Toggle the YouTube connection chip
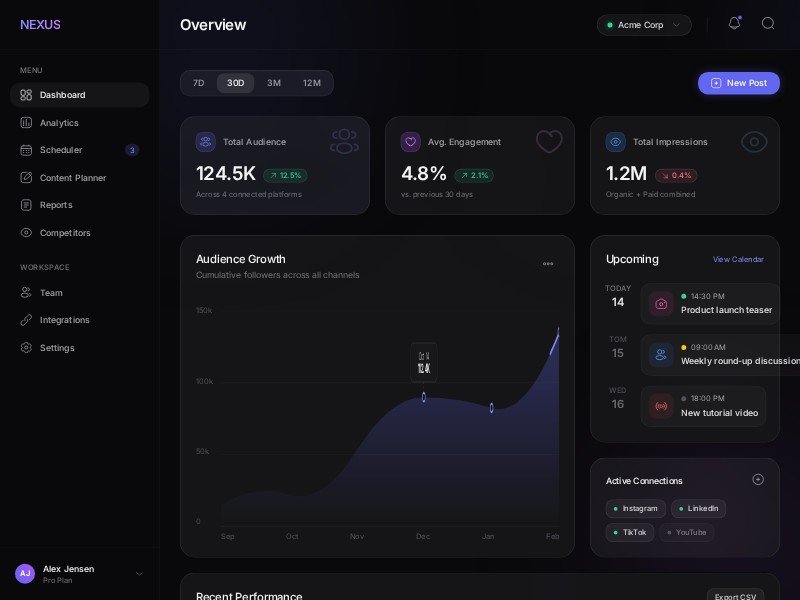Image resolution: width=800 pixels, height=600 pixels. tap(686, 532)
